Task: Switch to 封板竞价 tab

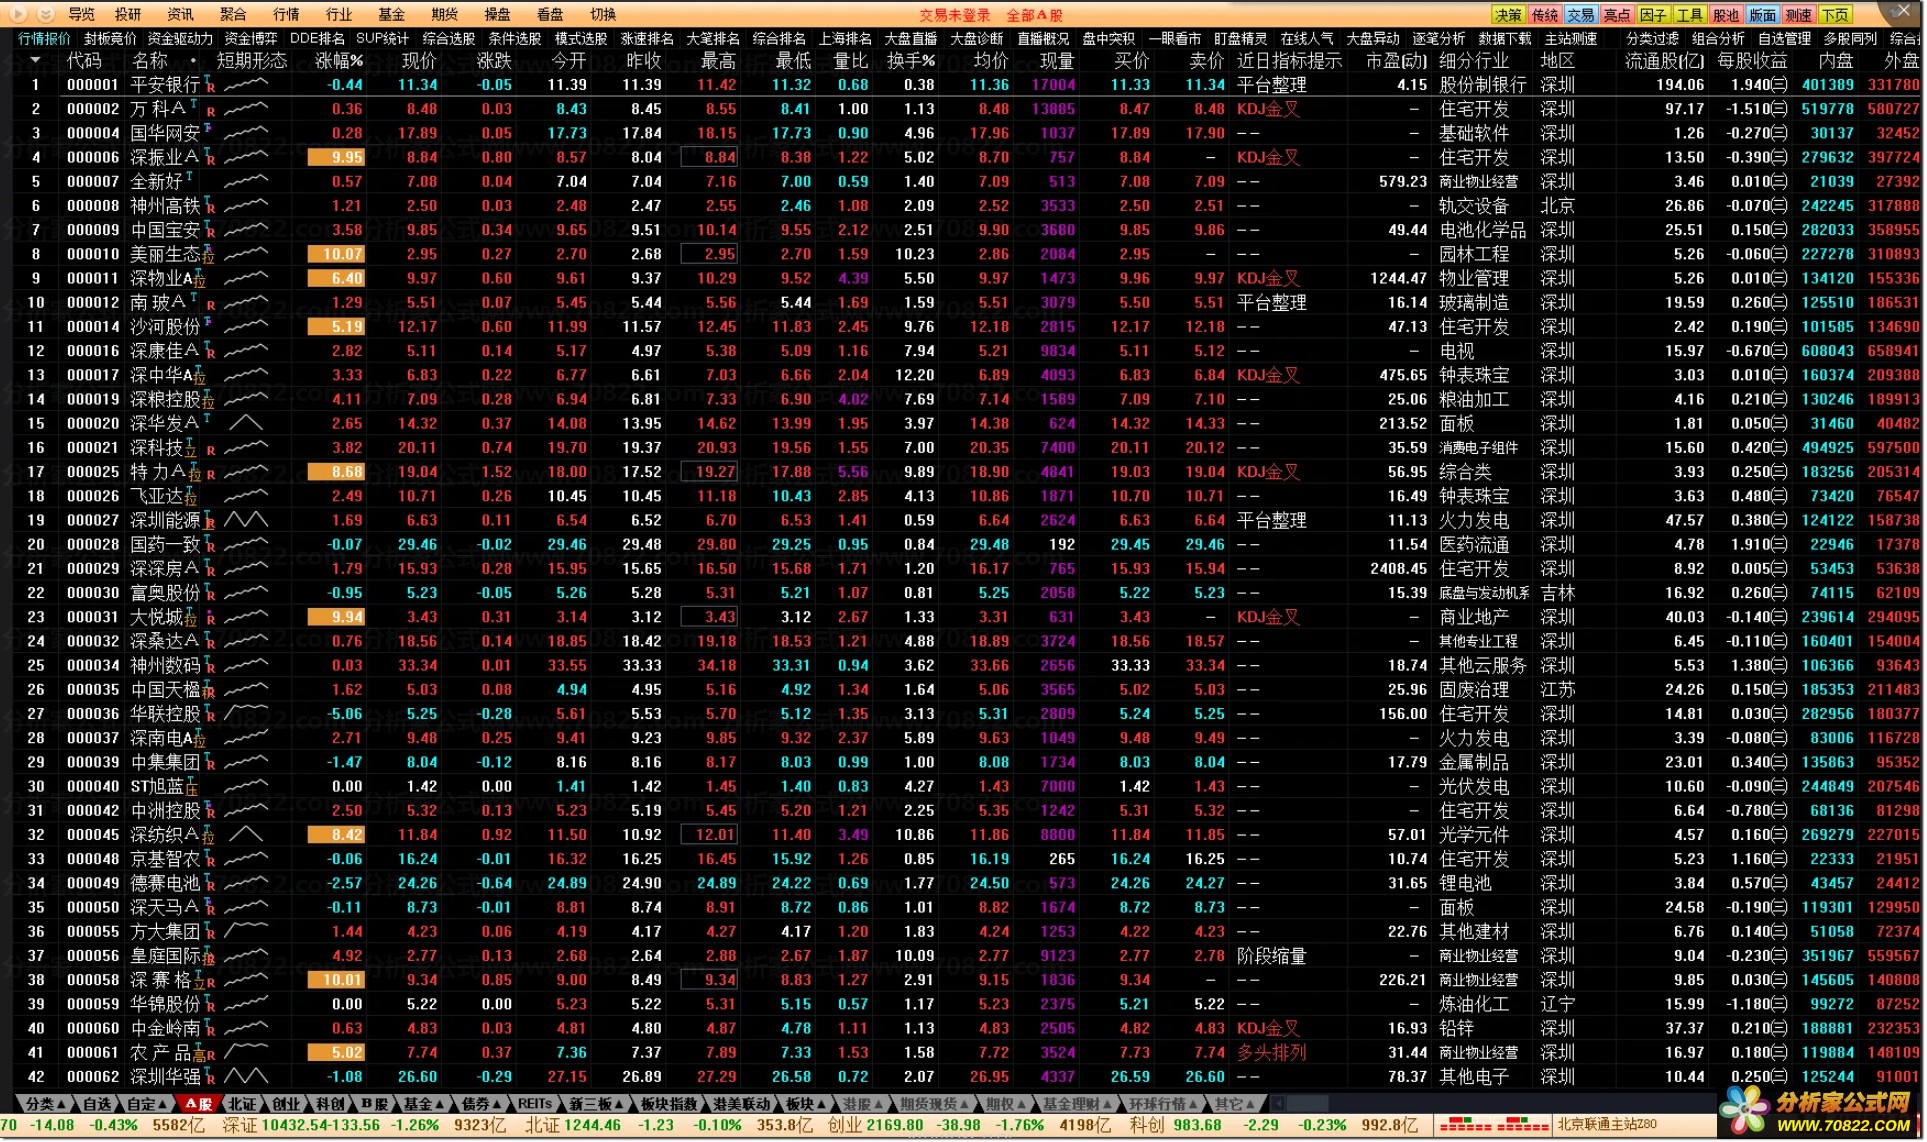Action: 110,38
